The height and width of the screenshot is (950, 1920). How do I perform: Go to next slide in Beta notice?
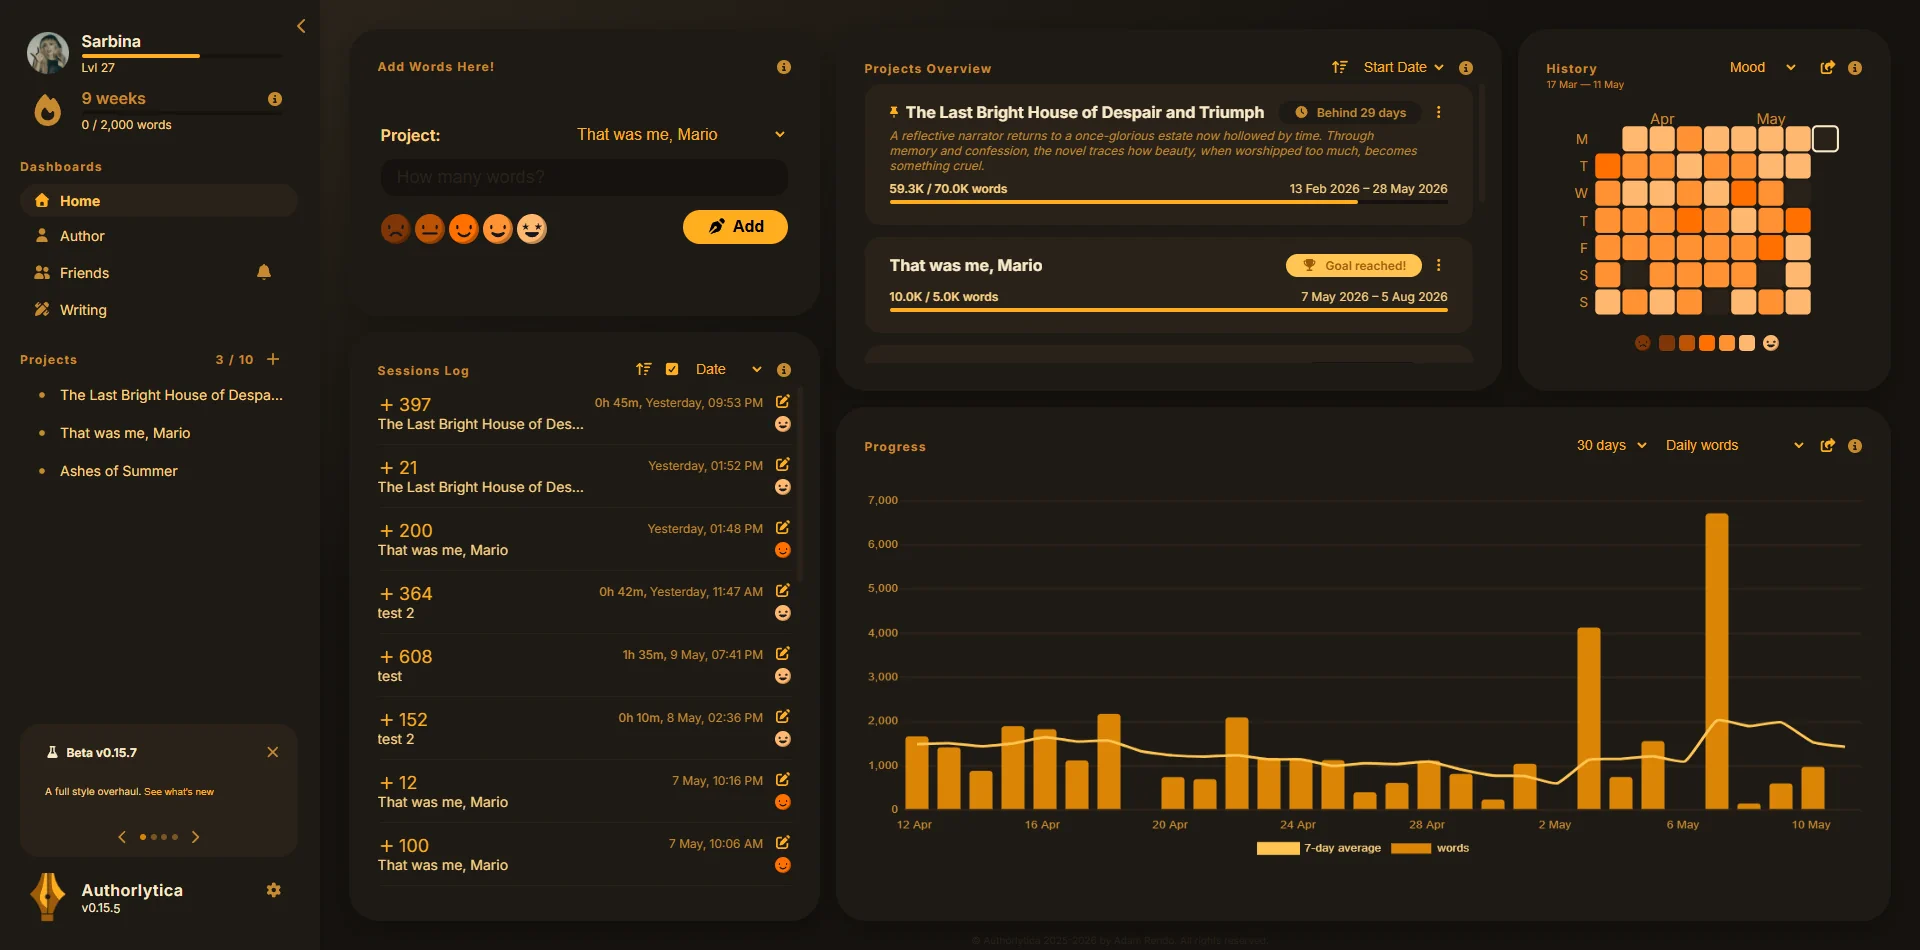196,837
